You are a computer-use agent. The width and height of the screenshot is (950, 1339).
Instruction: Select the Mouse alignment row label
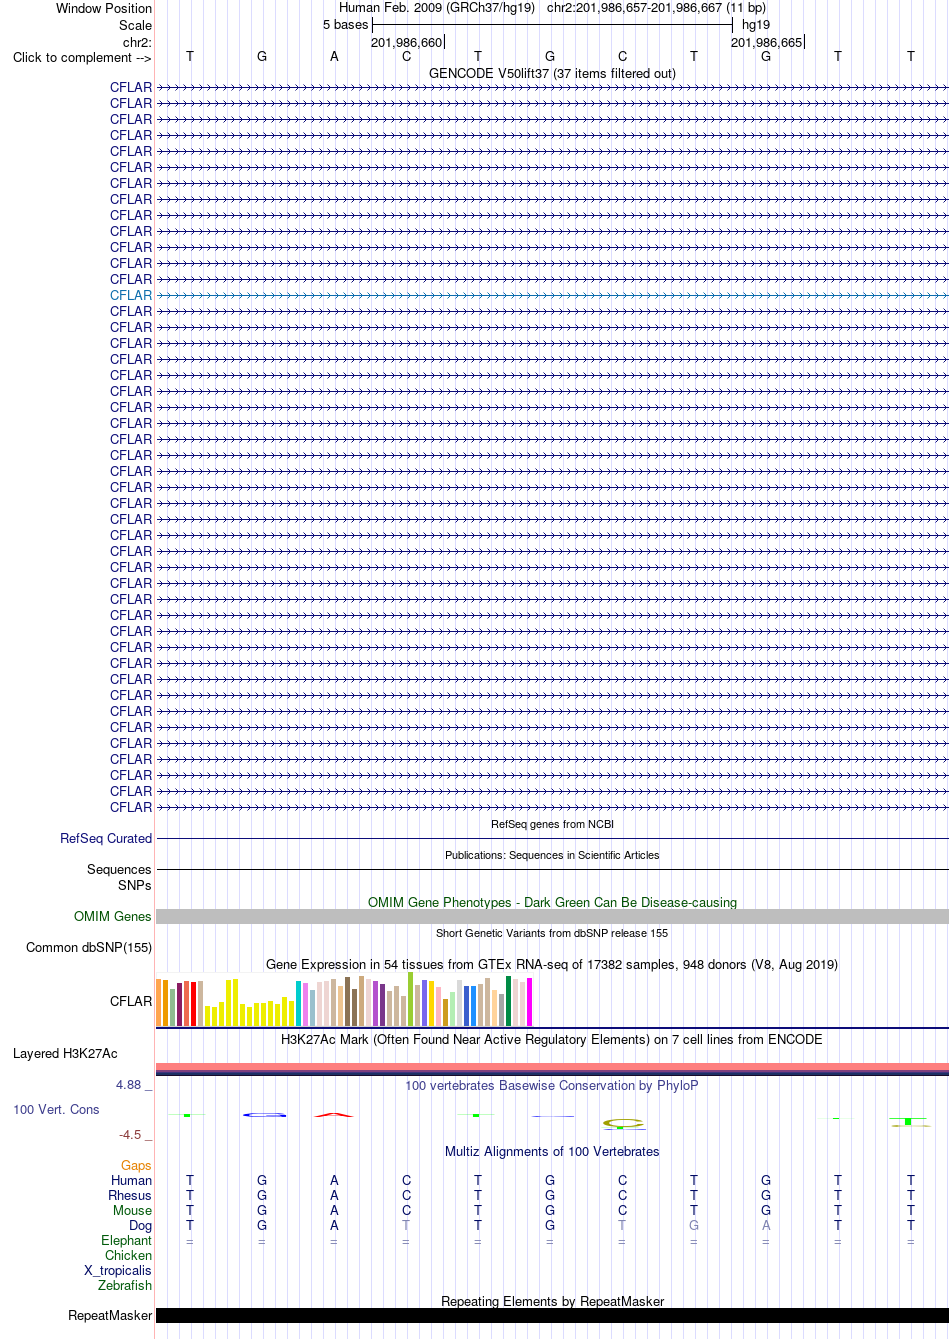point(132,1210)
